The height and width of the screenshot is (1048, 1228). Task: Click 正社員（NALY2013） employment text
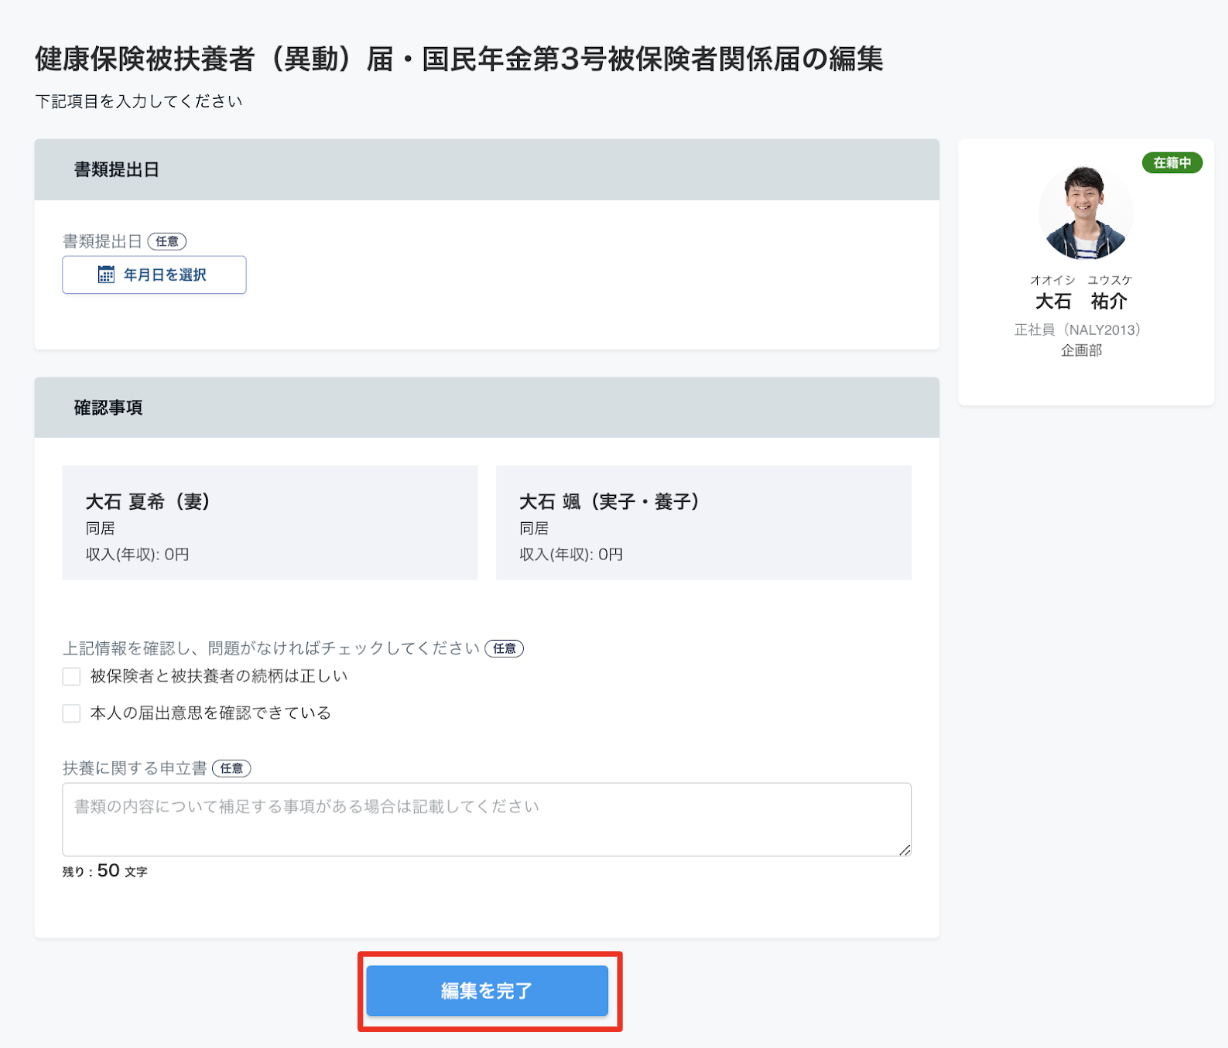1078,330
